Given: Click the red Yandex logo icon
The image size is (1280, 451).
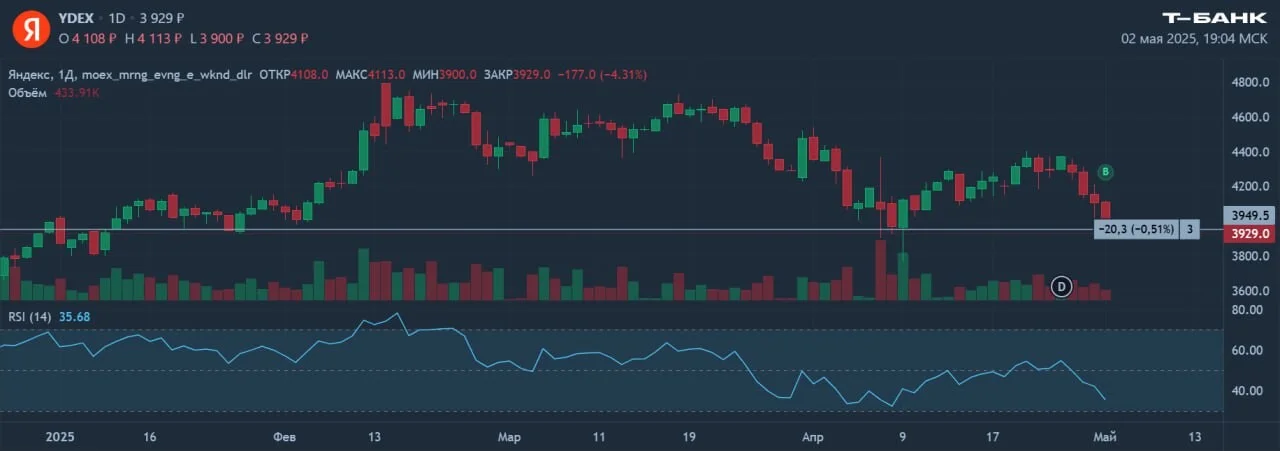Looking at the screenshot, I should tap(31, 28).
